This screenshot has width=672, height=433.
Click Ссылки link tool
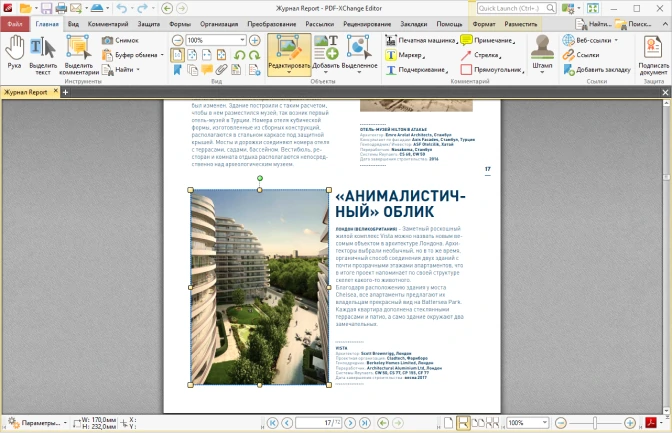click(x=581, y=55)
